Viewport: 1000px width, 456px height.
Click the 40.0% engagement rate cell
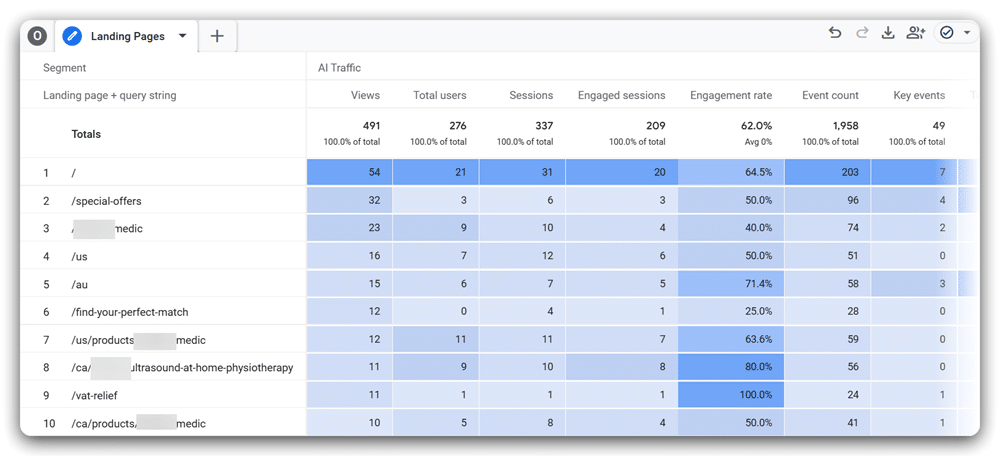click(731, 228)
